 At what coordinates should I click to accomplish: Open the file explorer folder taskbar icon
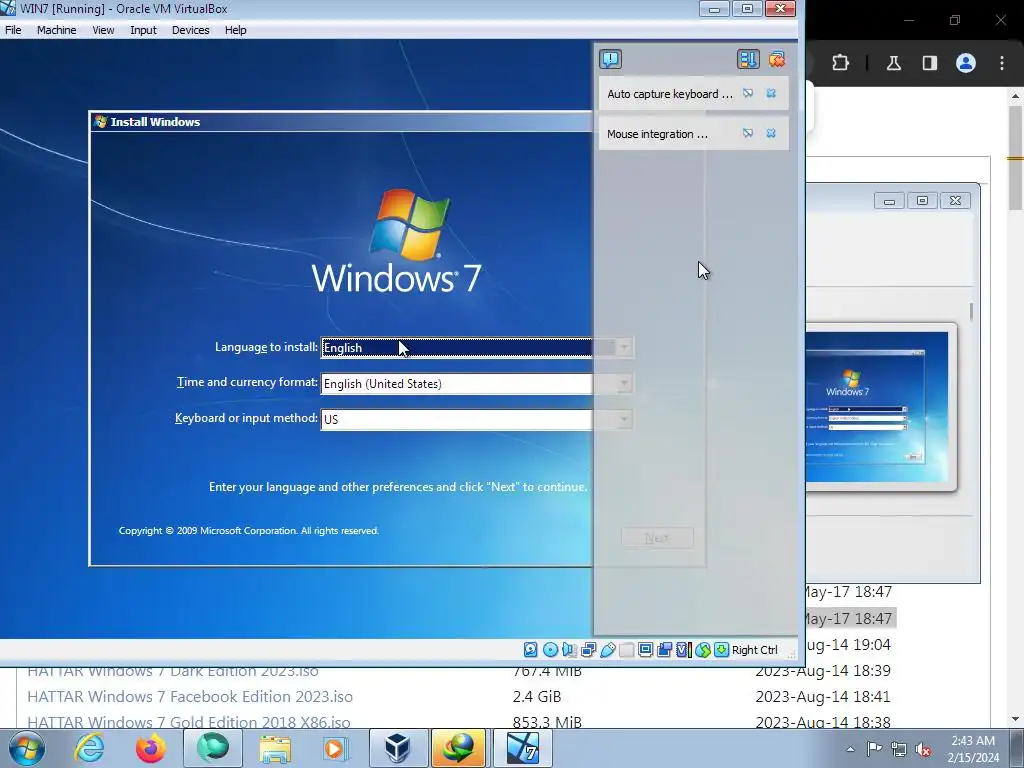[275, 748]
